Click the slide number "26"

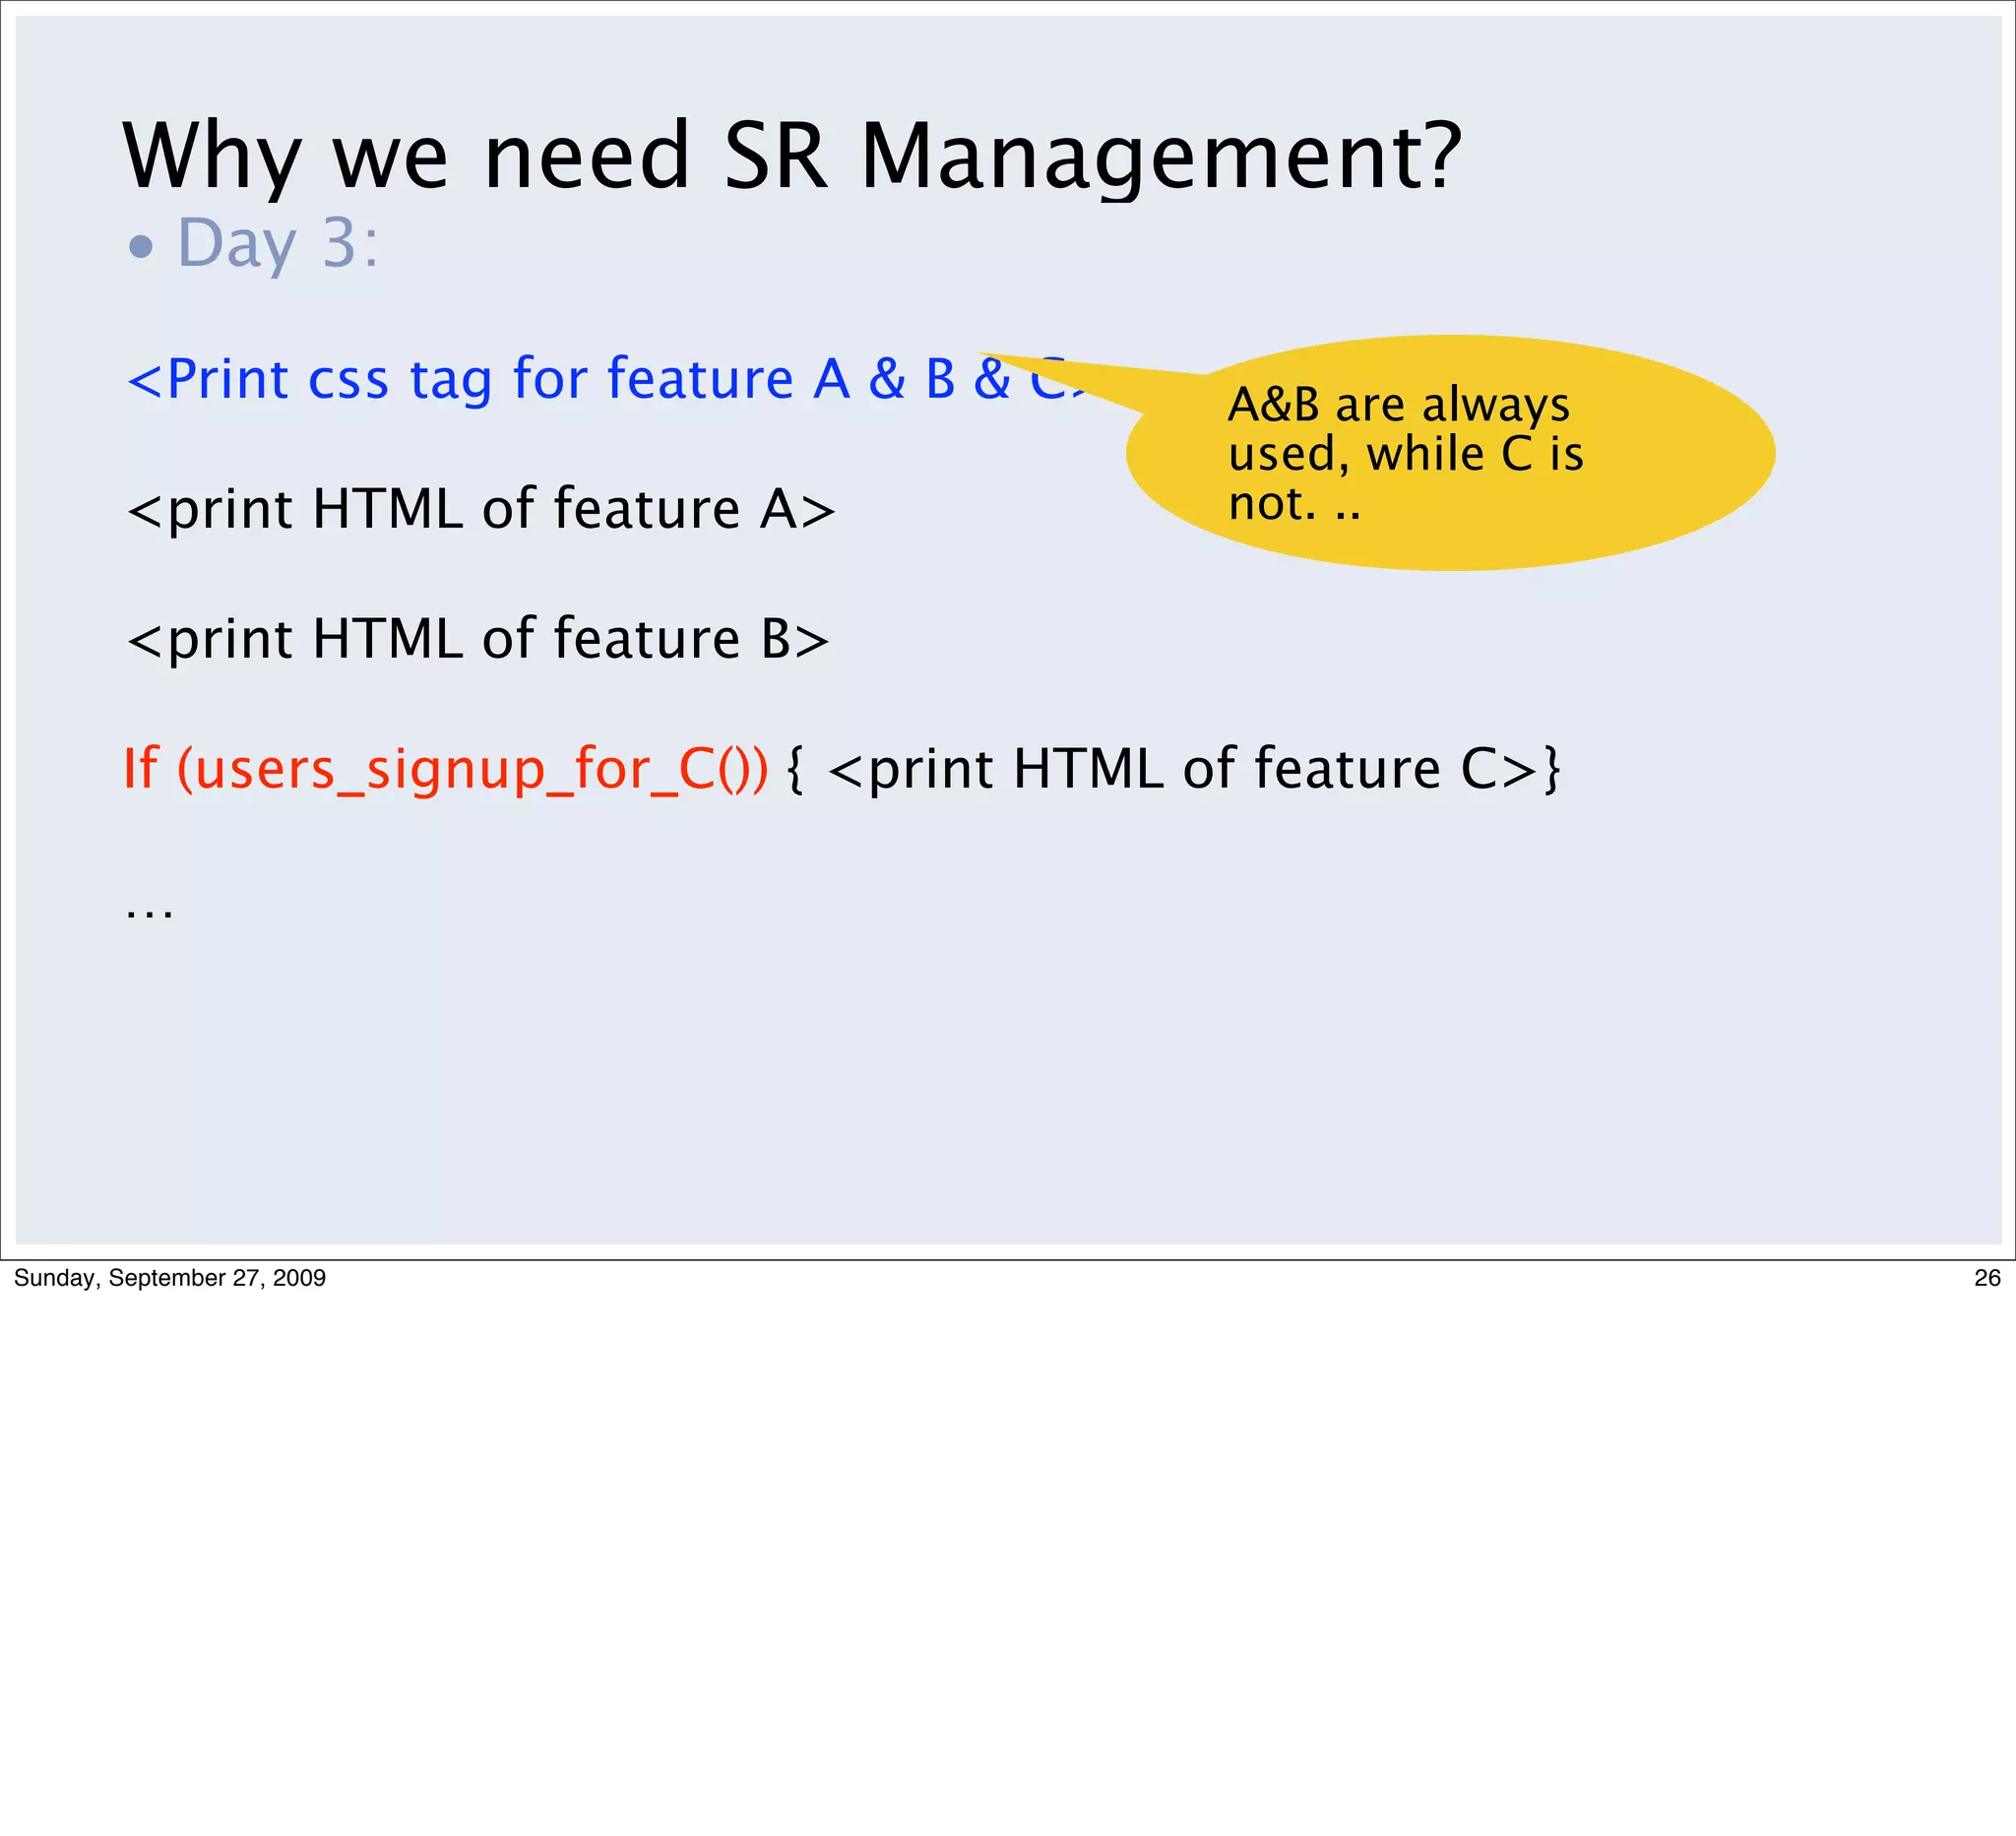tap(1987, 1278)
